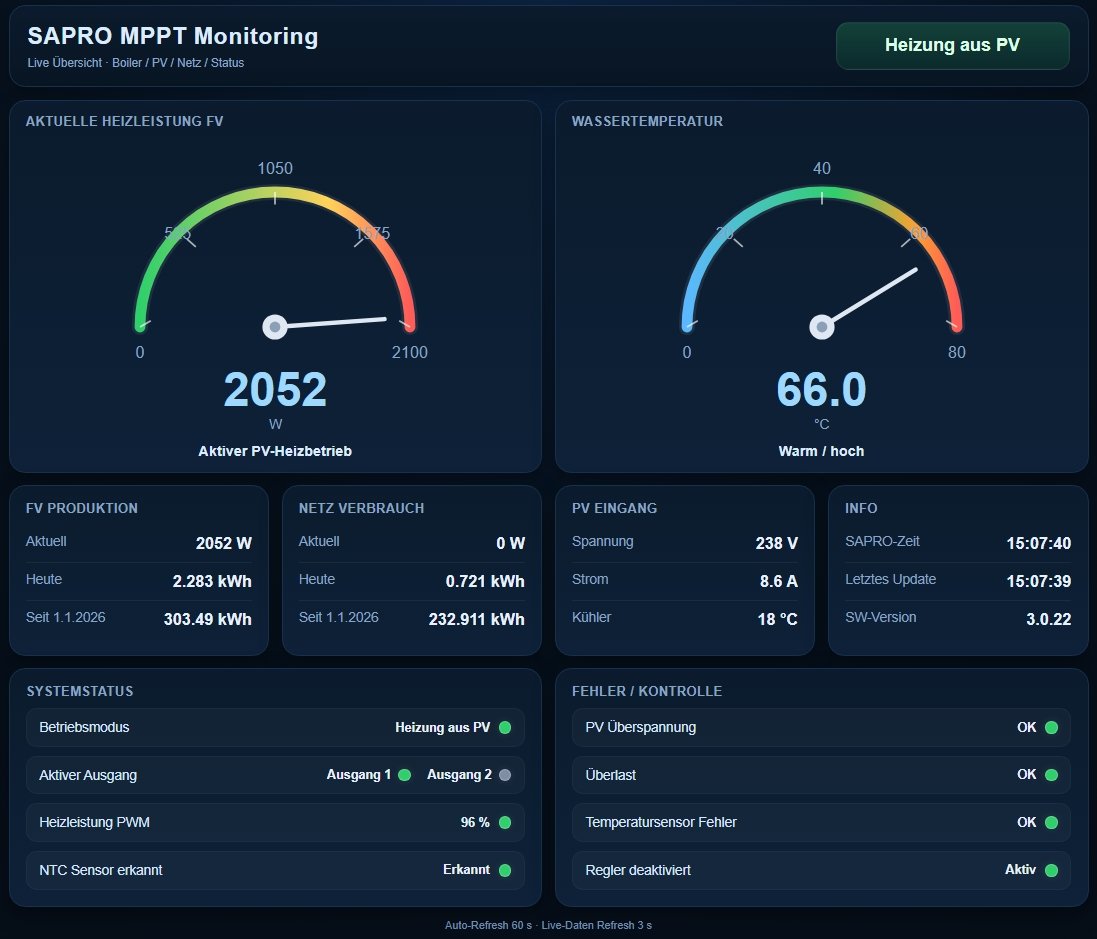Click the Netz Verbrauch Aktuell value 0 W

pos(511,543)
